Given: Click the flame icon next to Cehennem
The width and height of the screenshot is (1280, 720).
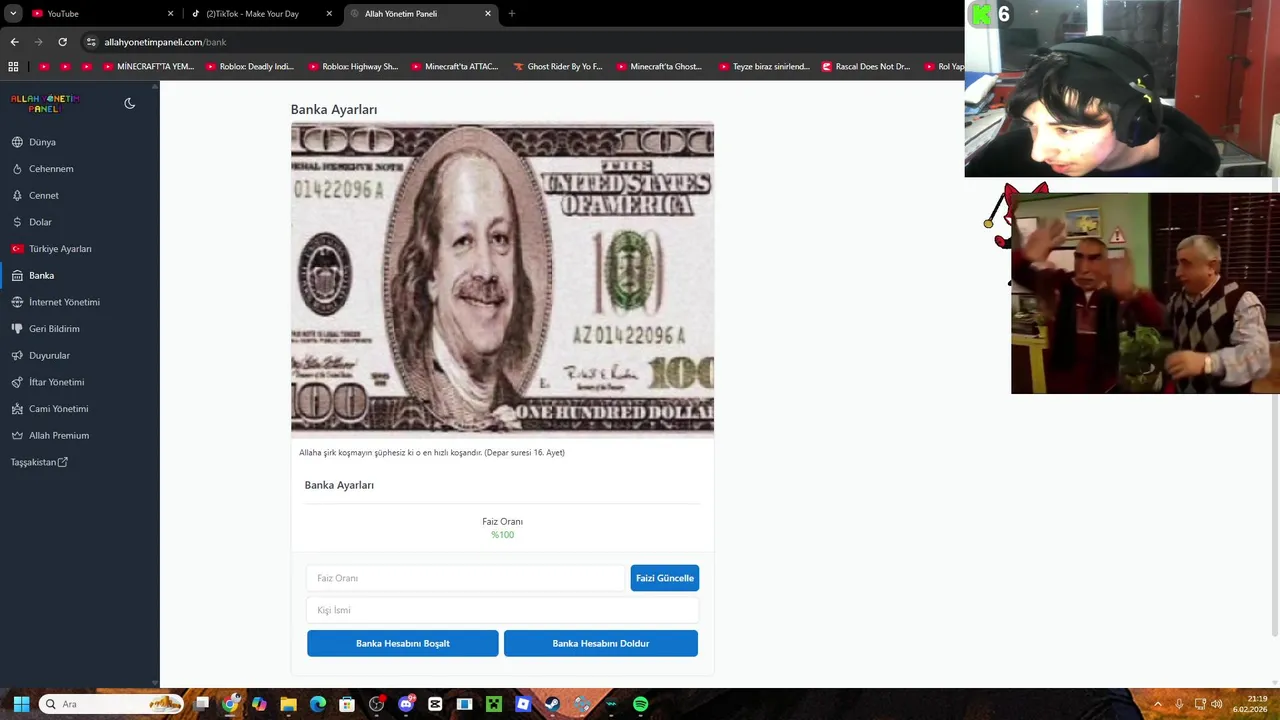Looking at the screenshot, I should [17, 169].
